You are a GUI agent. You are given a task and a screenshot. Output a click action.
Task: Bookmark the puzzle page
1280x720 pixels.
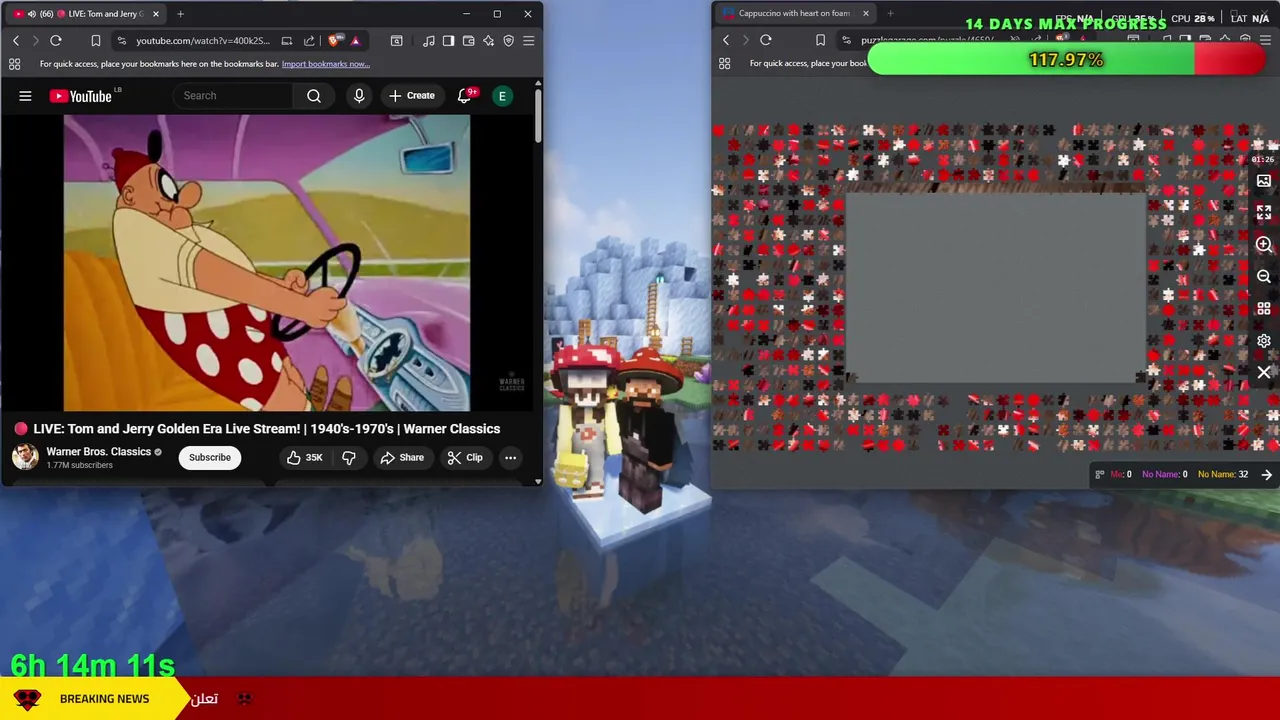tap(820, 40)
